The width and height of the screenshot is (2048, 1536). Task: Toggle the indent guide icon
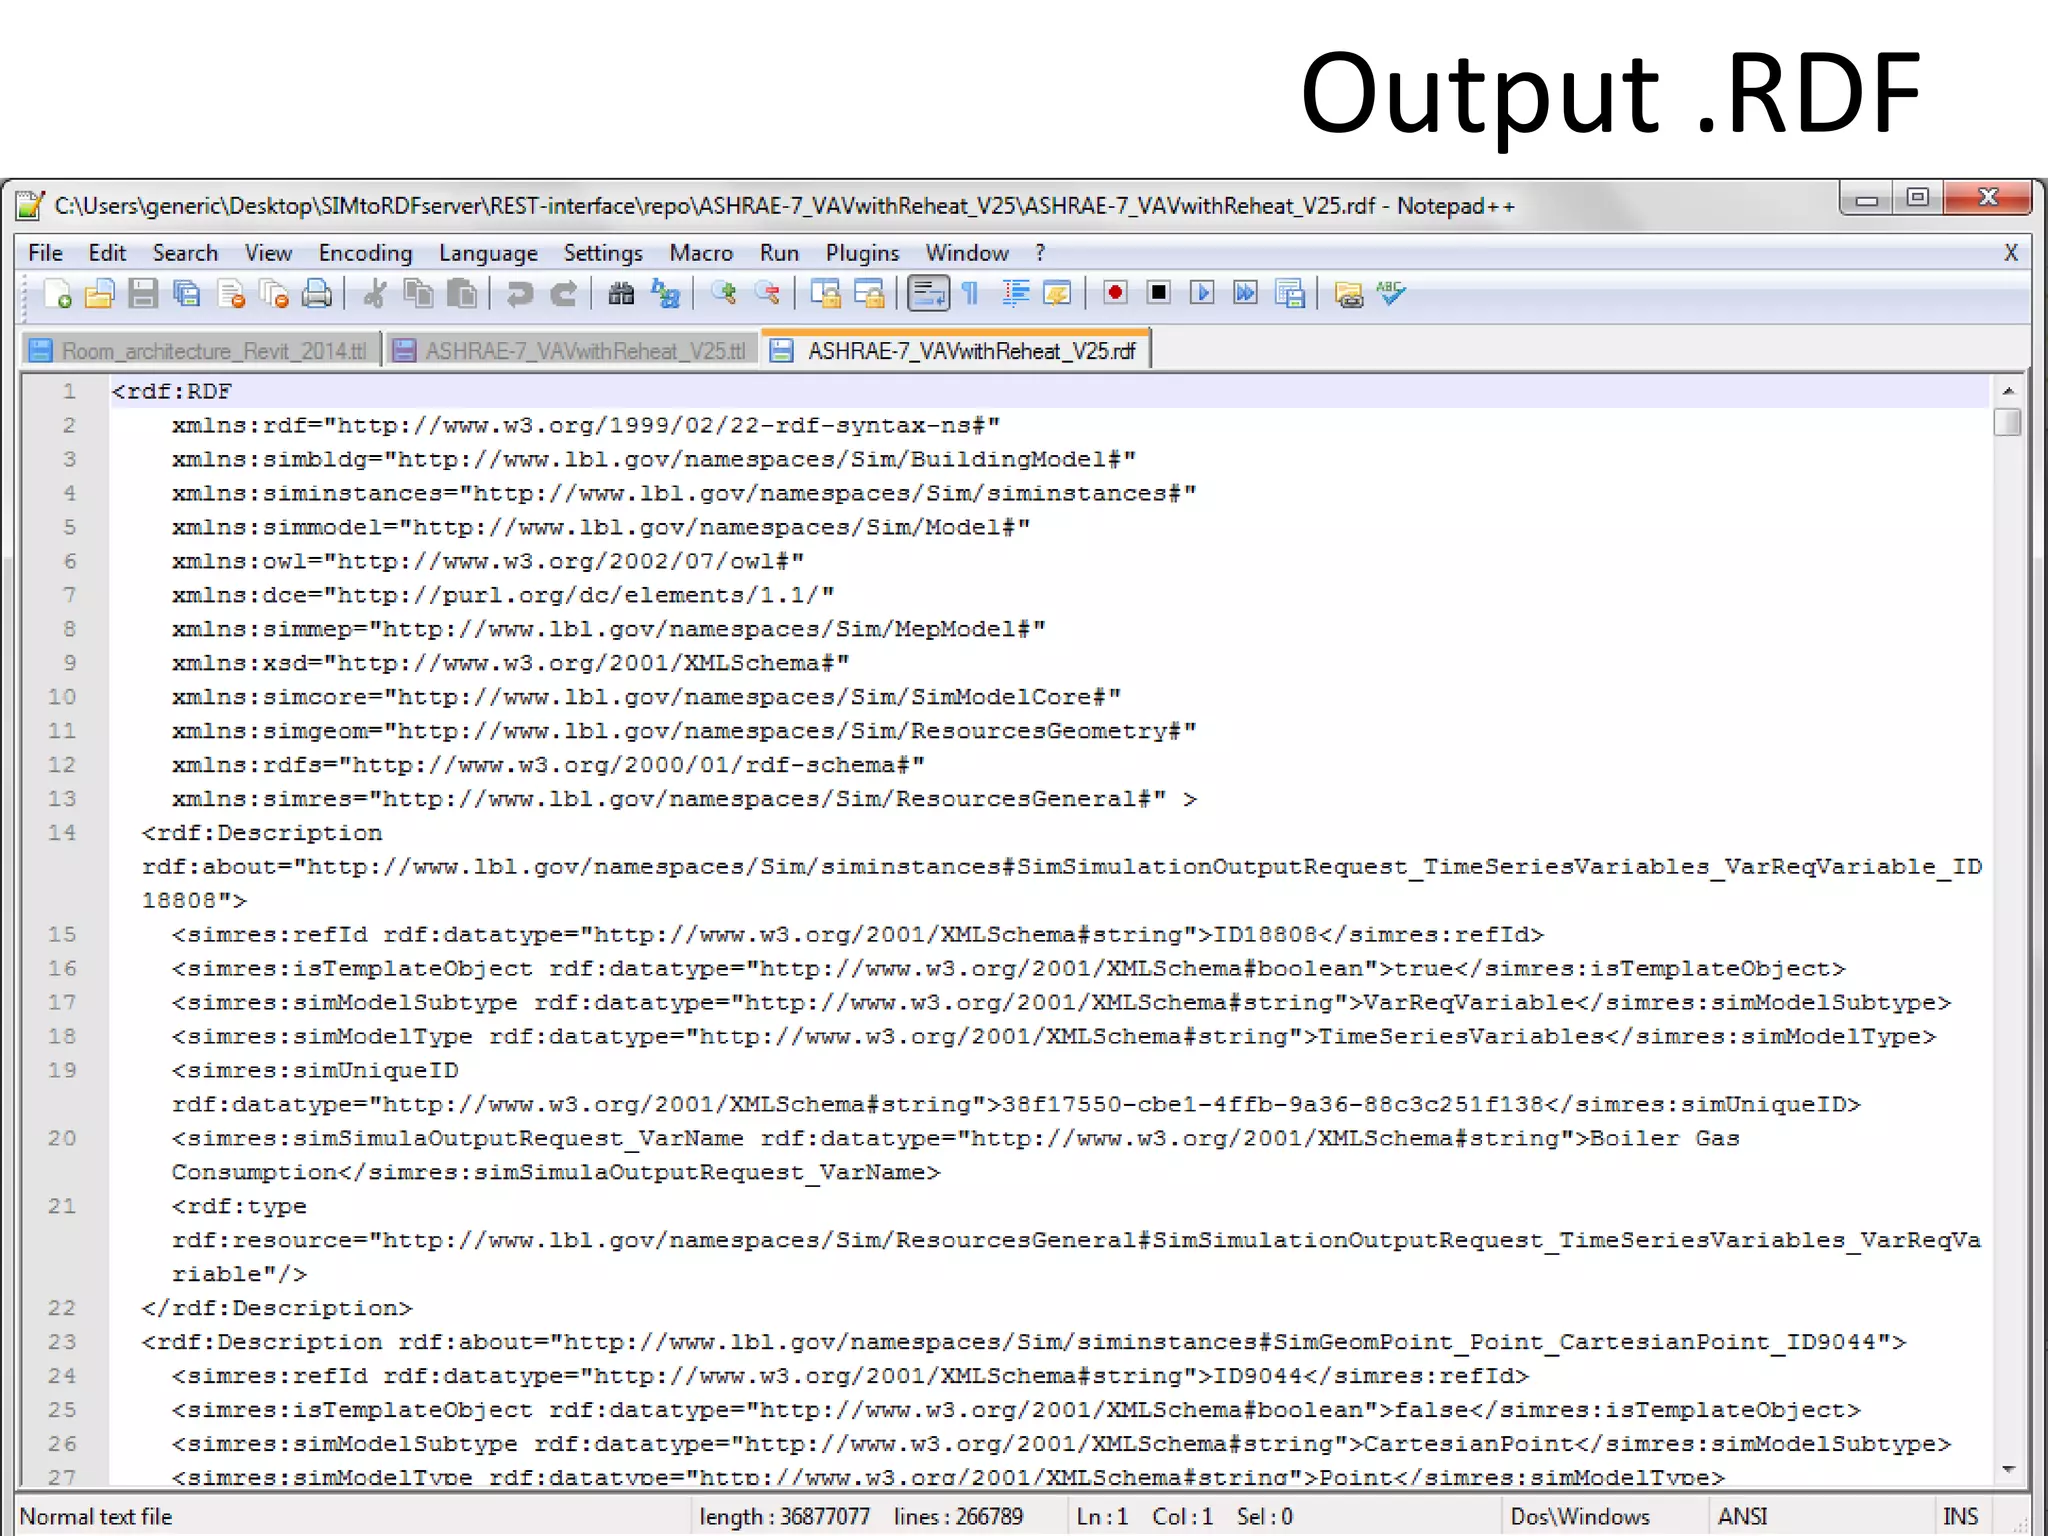[1015, 294]
